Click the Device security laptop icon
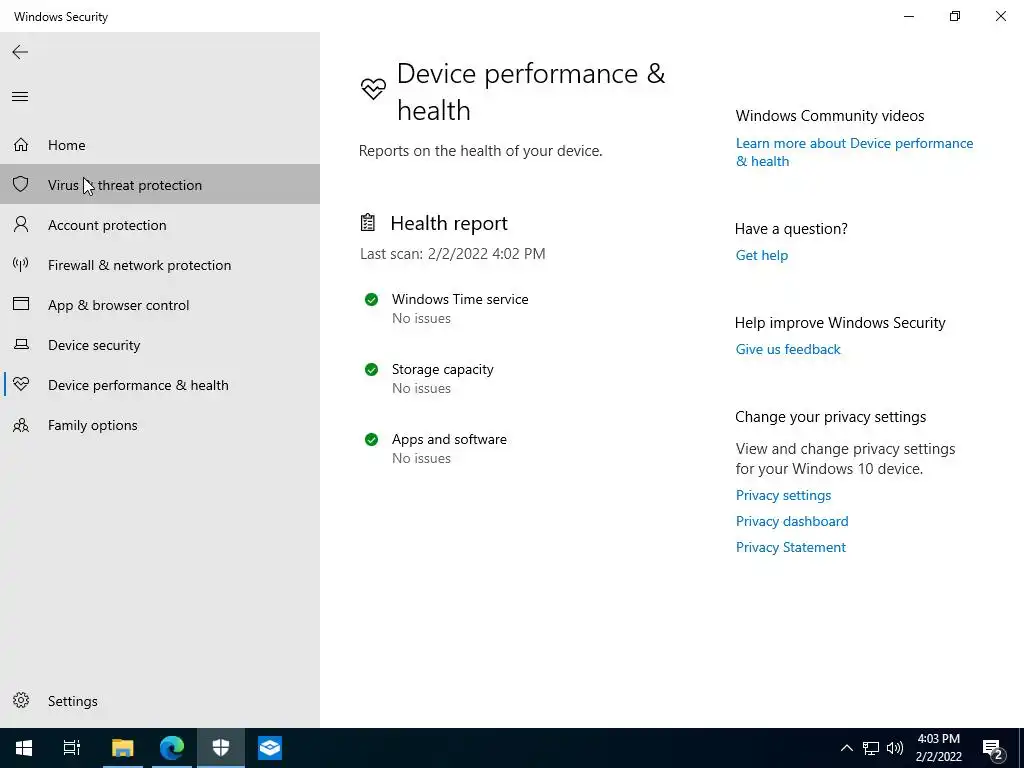Screen dimensions: 1024x768 coord(21,344)
